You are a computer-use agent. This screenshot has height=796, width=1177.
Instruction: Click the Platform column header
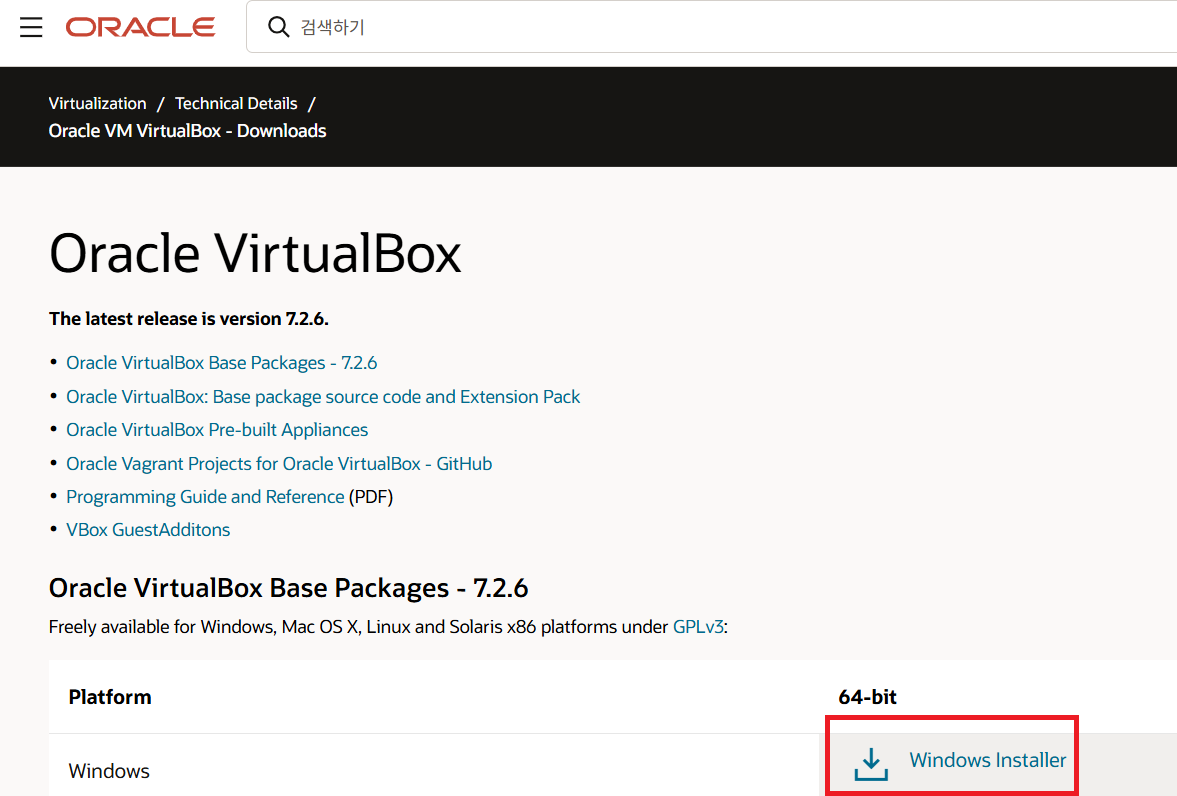click(x=110, y=697)
